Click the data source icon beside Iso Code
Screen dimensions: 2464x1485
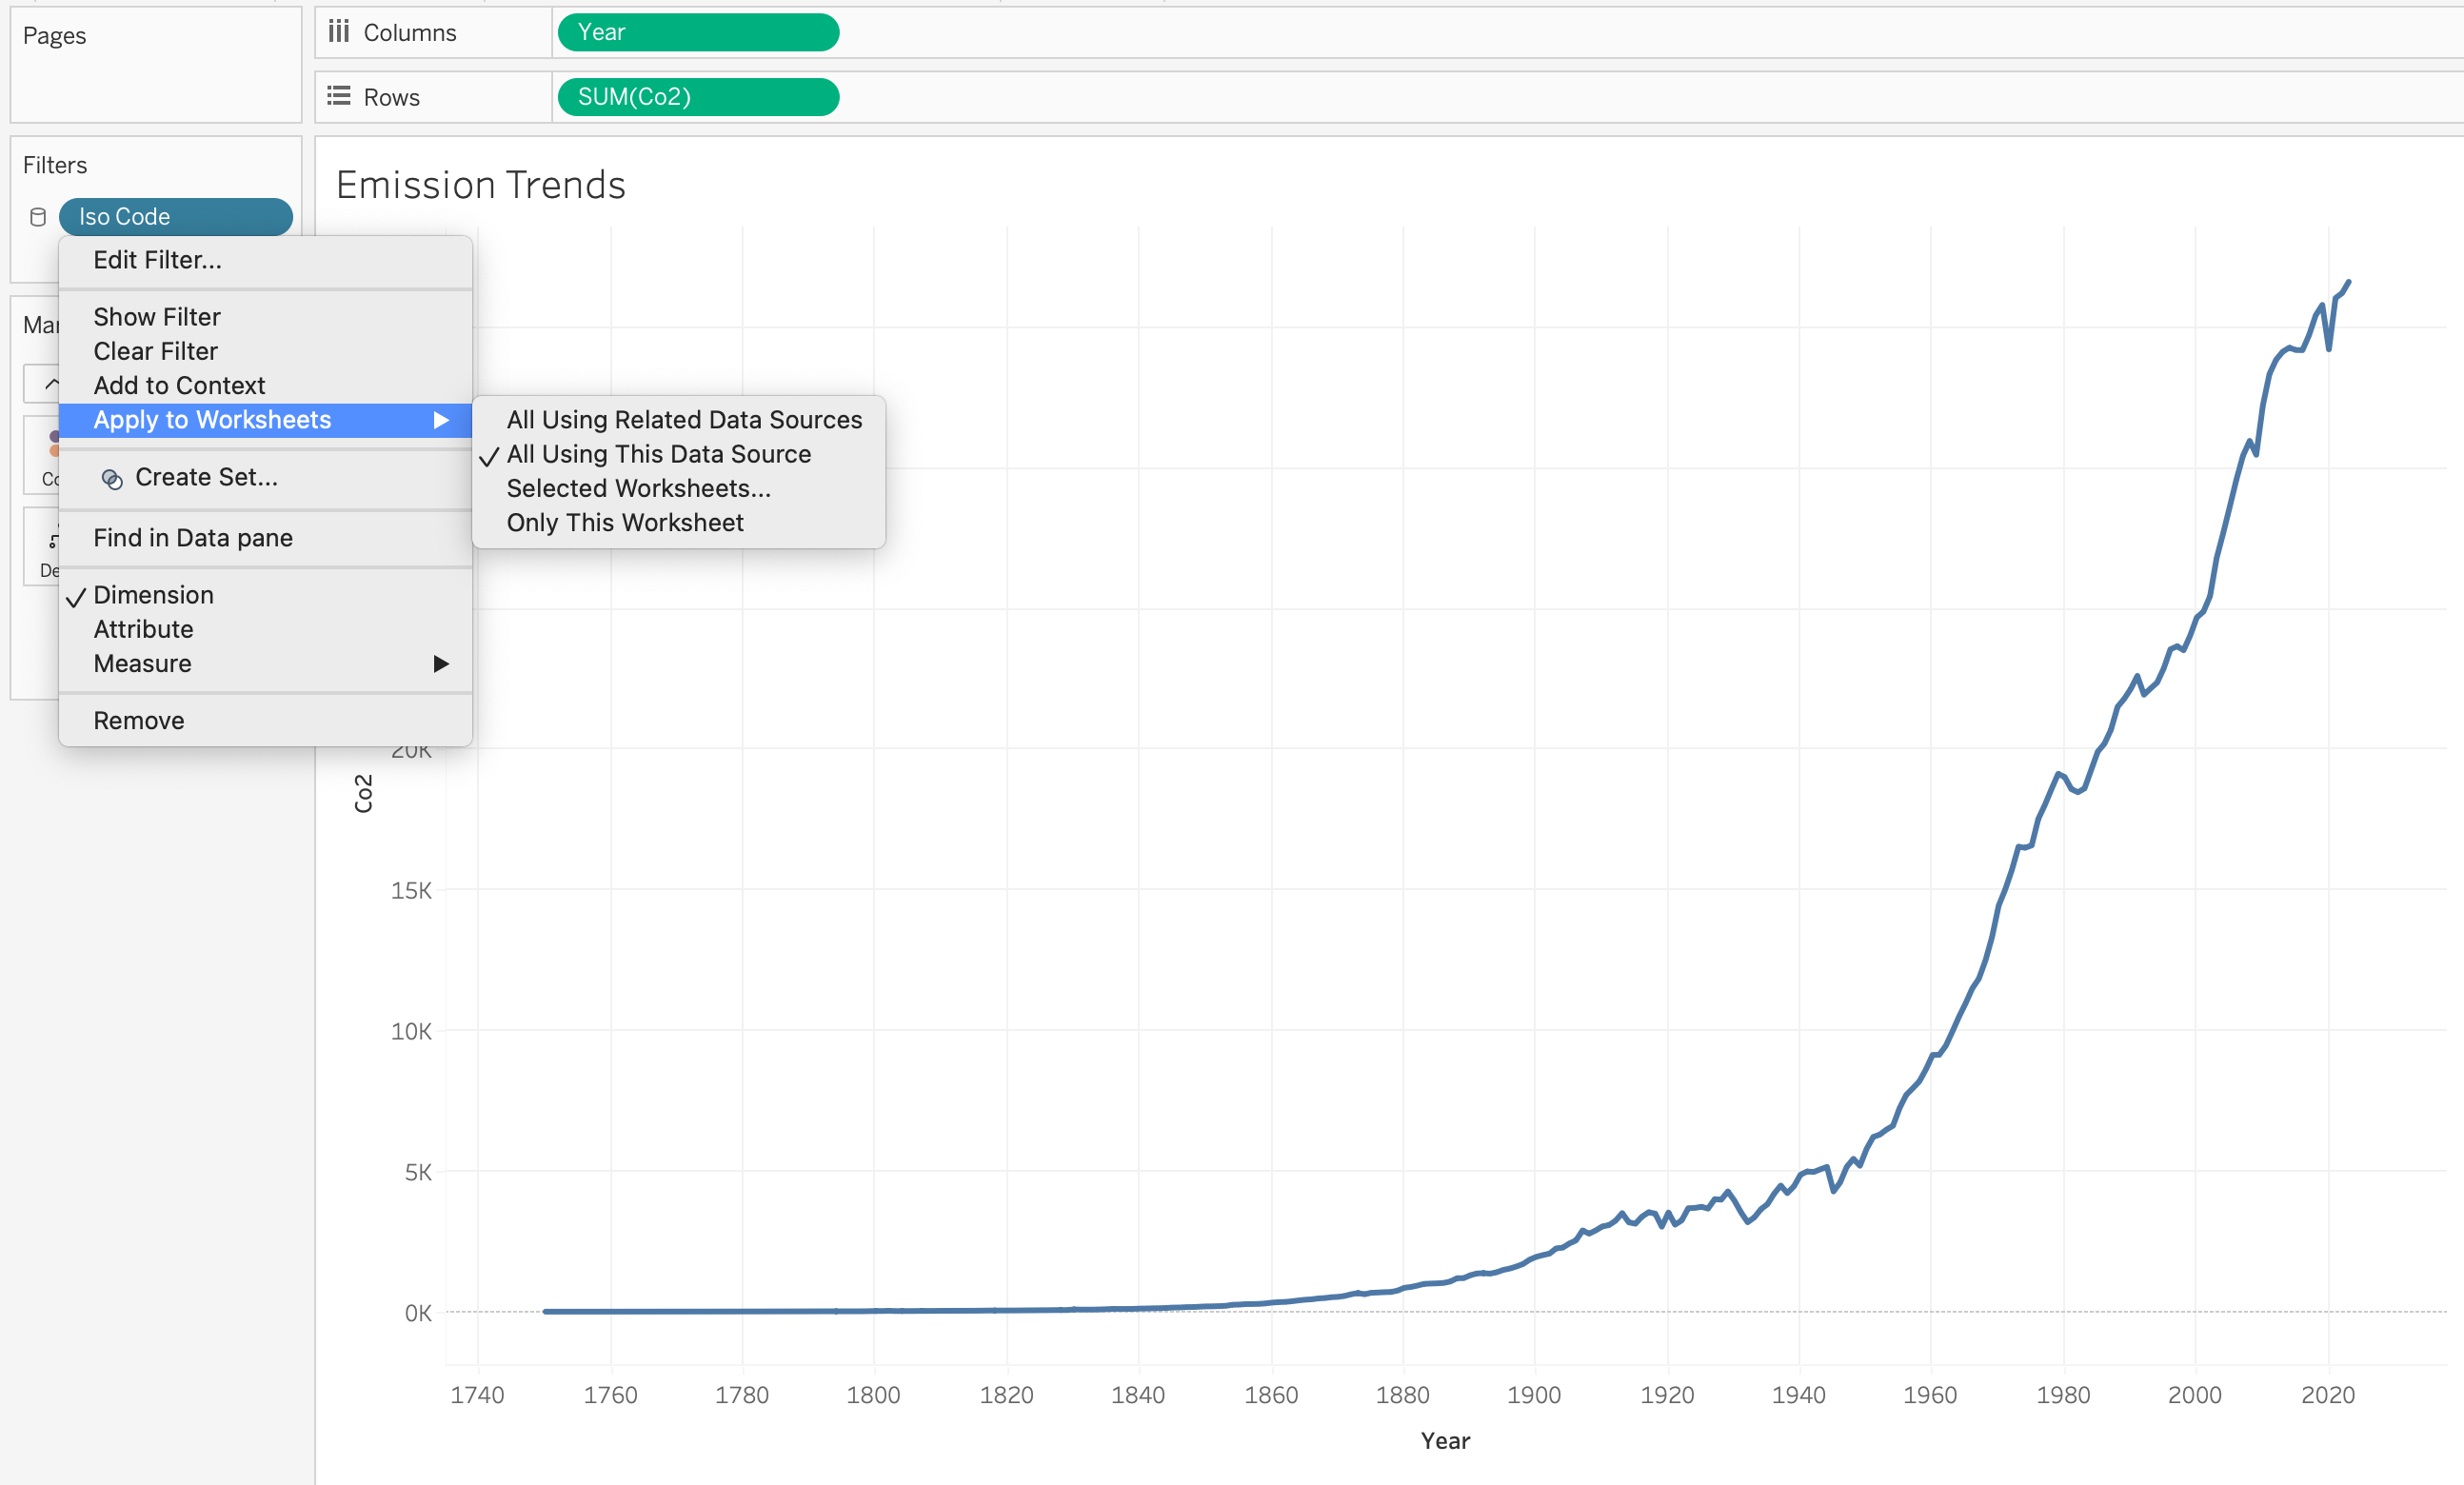pyautogui.click(x=38, y=217)
